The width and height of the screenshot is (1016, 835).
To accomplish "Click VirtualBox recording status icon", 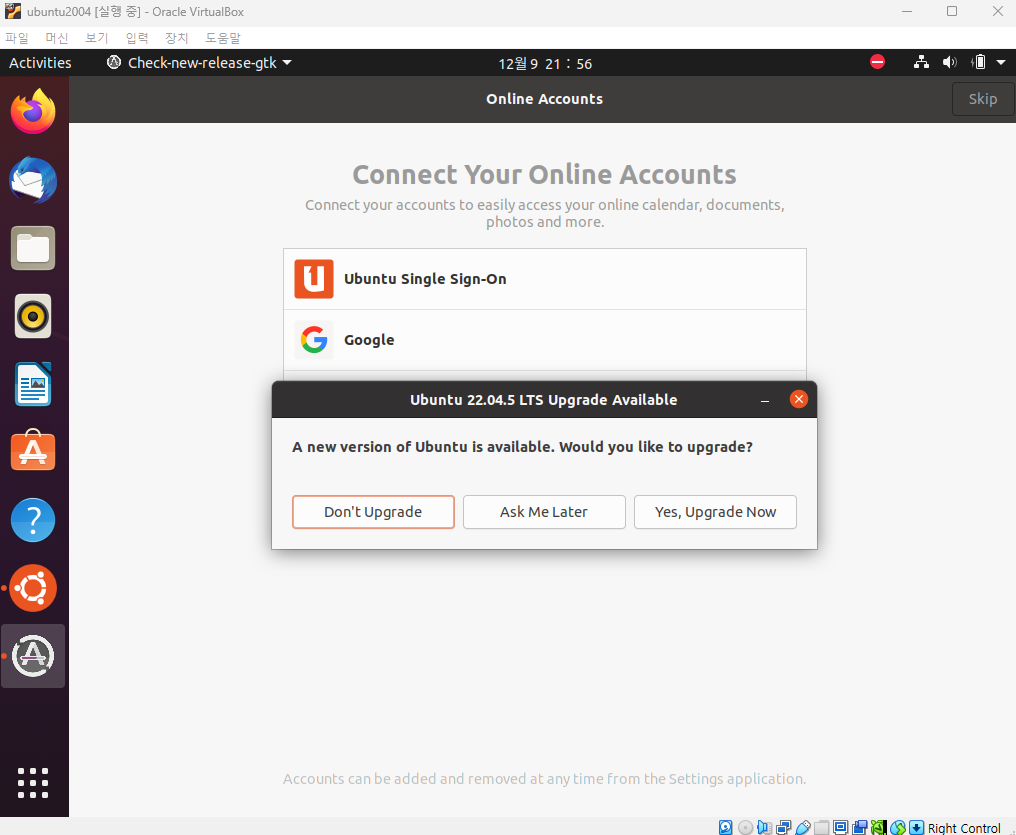I will pos(860,827).
